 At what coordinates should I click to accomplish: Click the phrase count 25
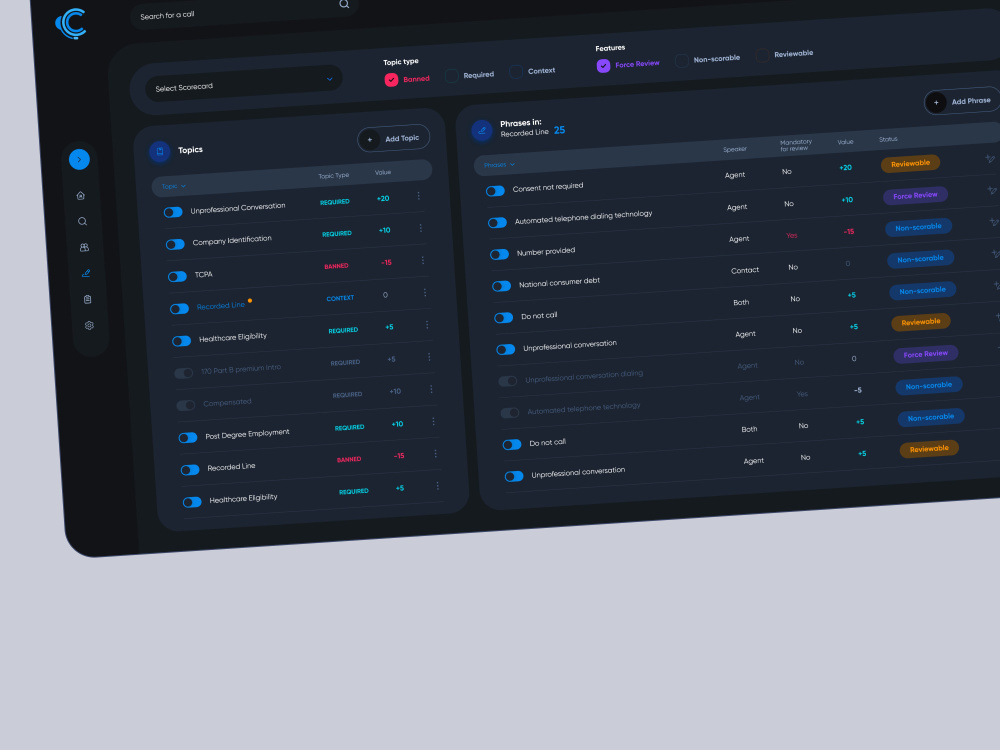[559, 130]
